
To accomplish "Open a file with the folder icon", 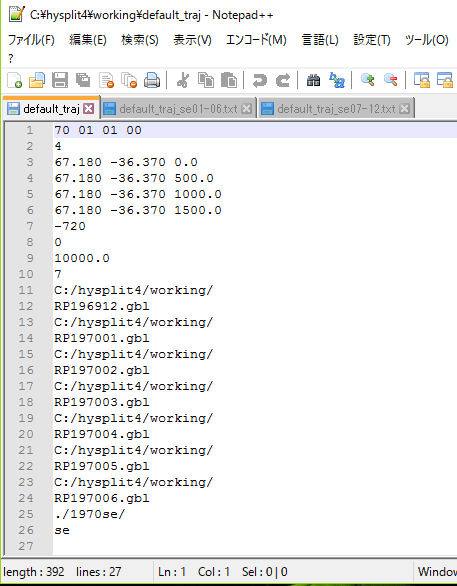I will 37,80.
